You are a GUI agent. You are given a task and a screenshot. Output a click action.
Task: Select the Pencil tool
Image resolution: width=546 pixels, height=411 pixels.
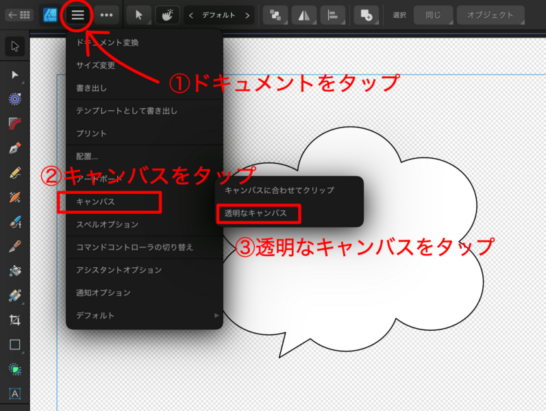15,173
